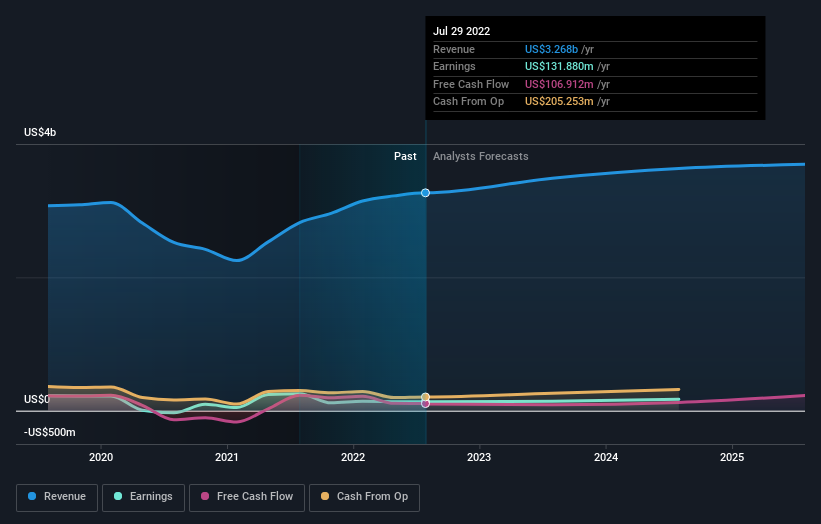The width and height of the screenshot is (821, 524).
Task: Click the orange Cash From Op data point
Action: pos(425,397)
